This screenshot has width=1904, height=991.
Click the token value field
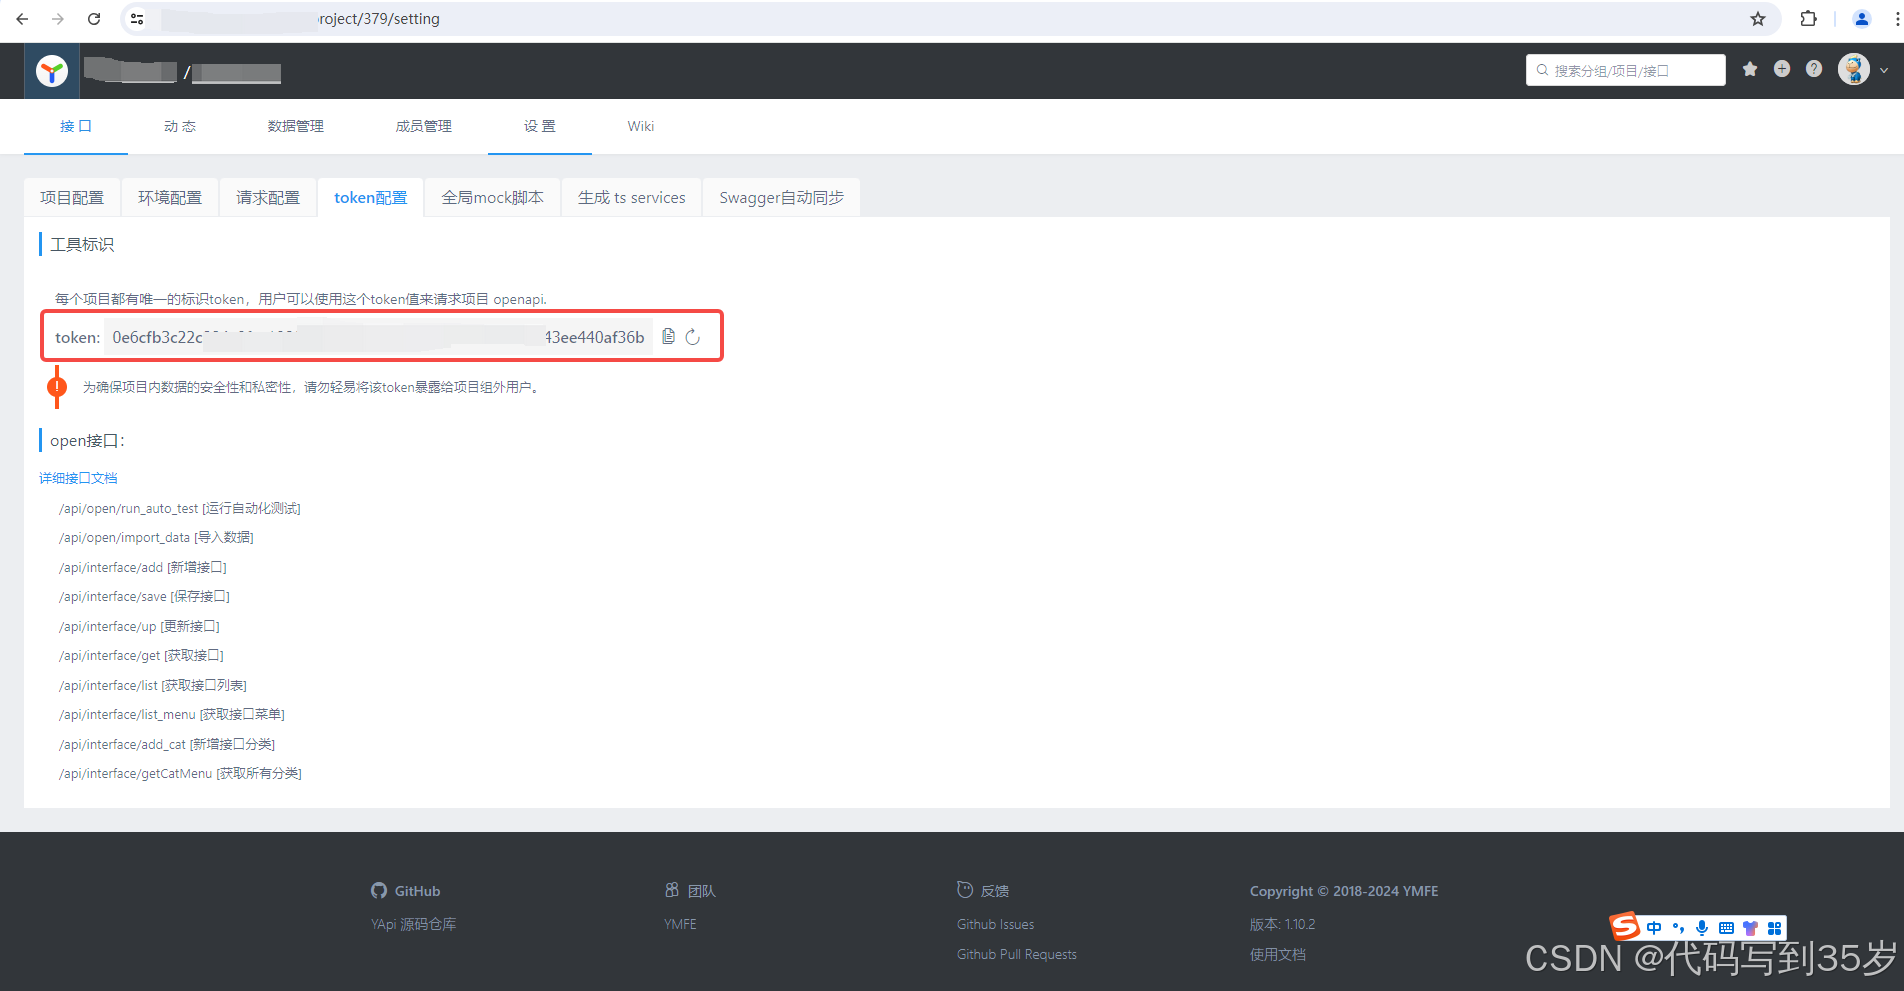[x=378, y=337]
